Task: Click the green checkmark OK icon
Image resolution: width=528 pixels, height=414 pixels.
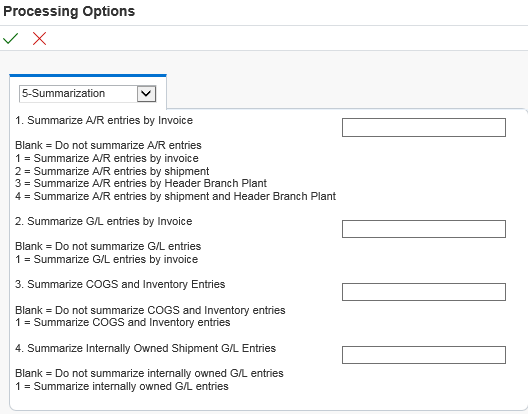Action: point(10,38)
